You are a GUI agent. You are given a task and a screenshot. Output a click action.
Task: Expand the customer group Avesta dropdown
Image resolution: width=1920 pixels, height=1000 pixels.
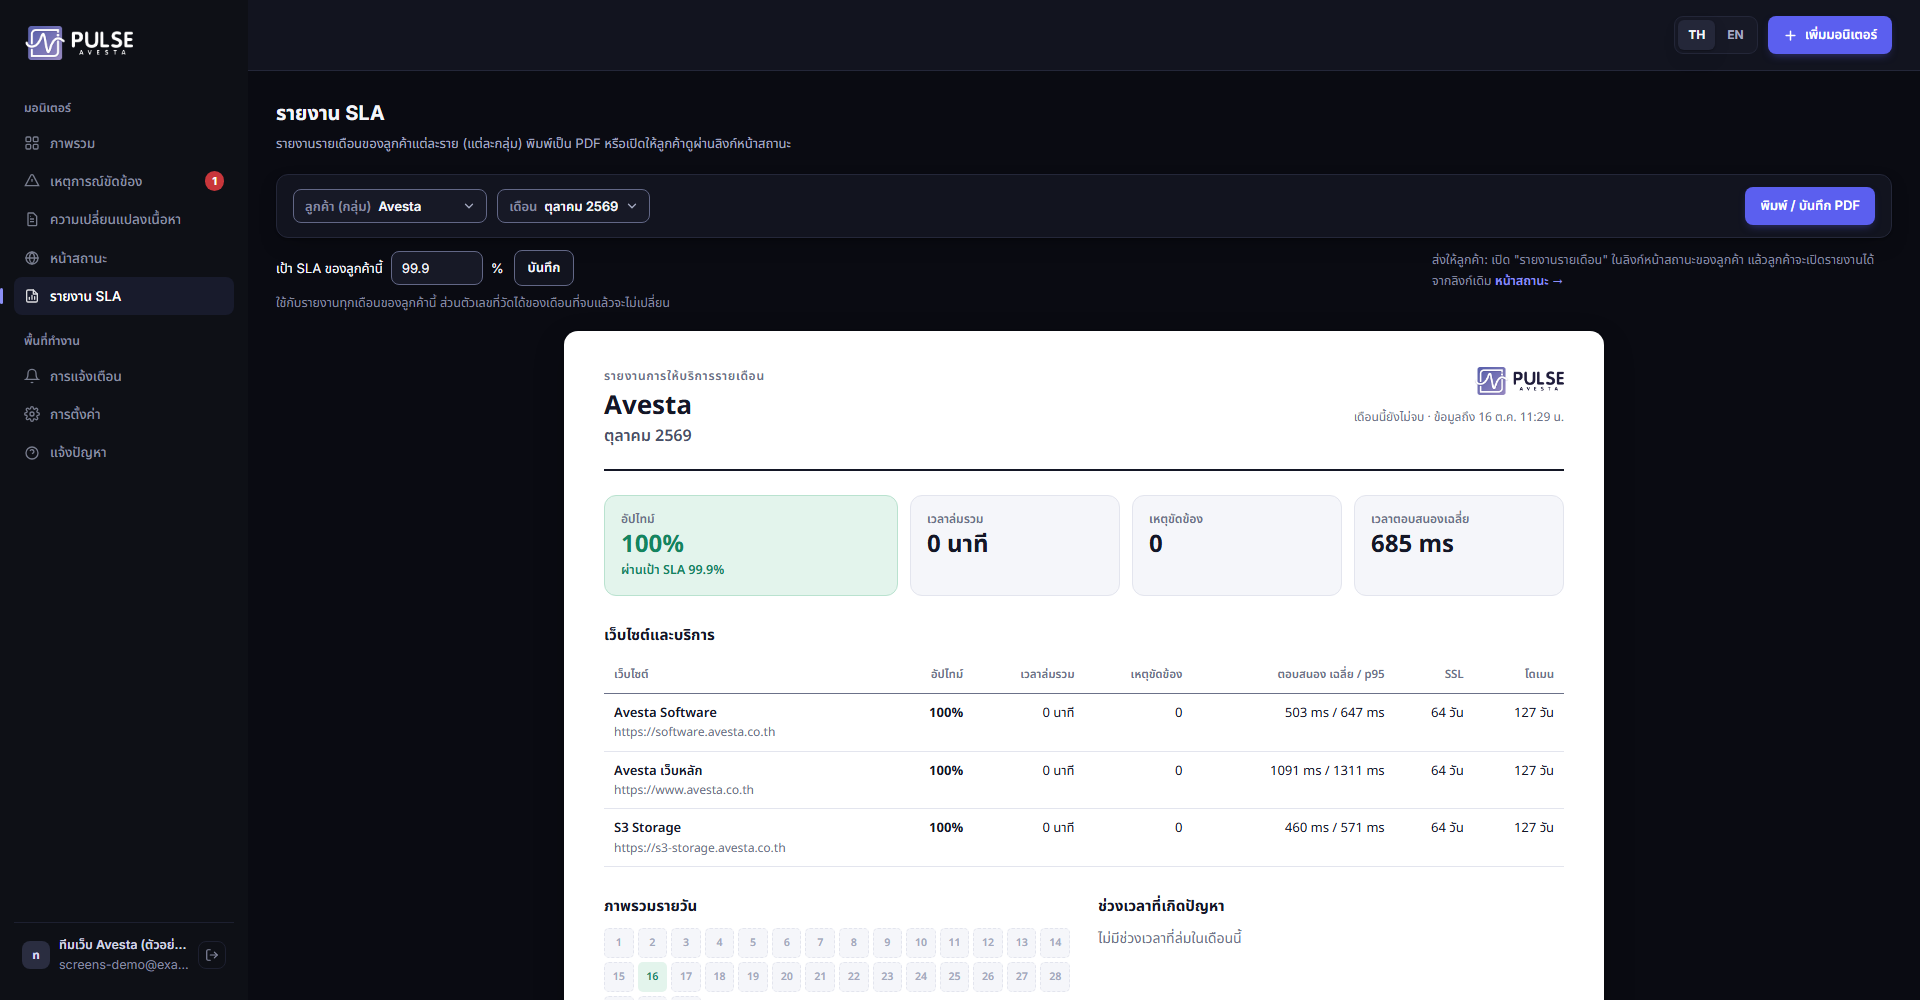pos(389,206)
